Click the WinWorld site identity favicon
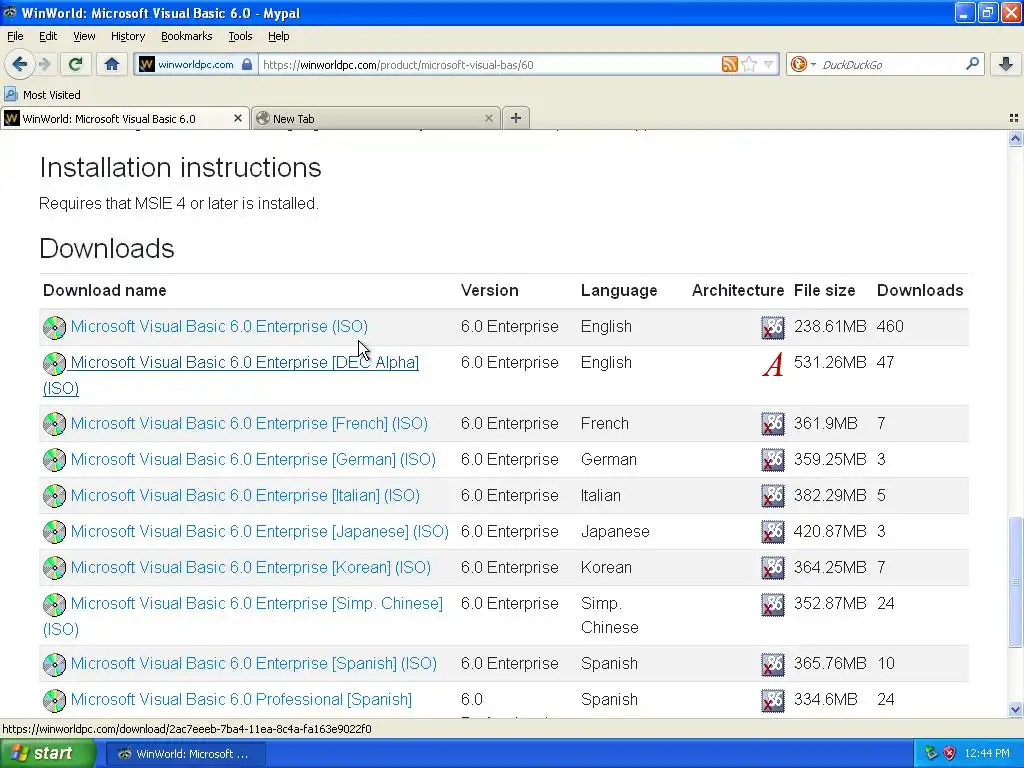 tap(147, 64)
